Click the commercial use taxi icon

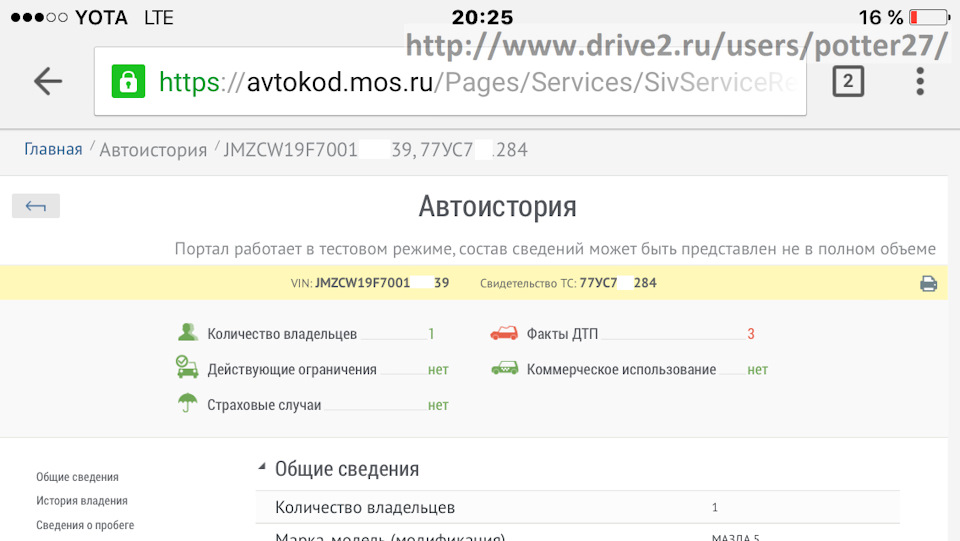click(504, 368)
